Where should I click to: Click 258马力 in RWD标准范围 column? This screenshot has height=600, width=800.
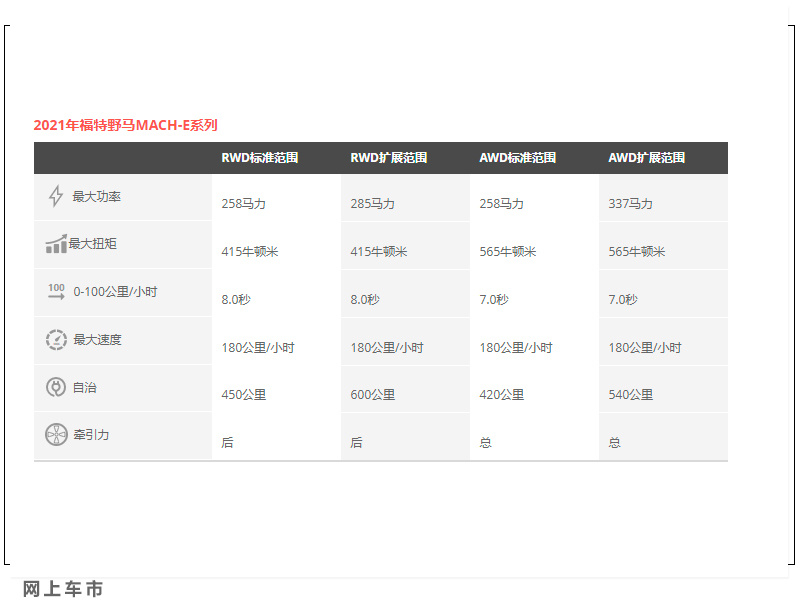[243, 204]
